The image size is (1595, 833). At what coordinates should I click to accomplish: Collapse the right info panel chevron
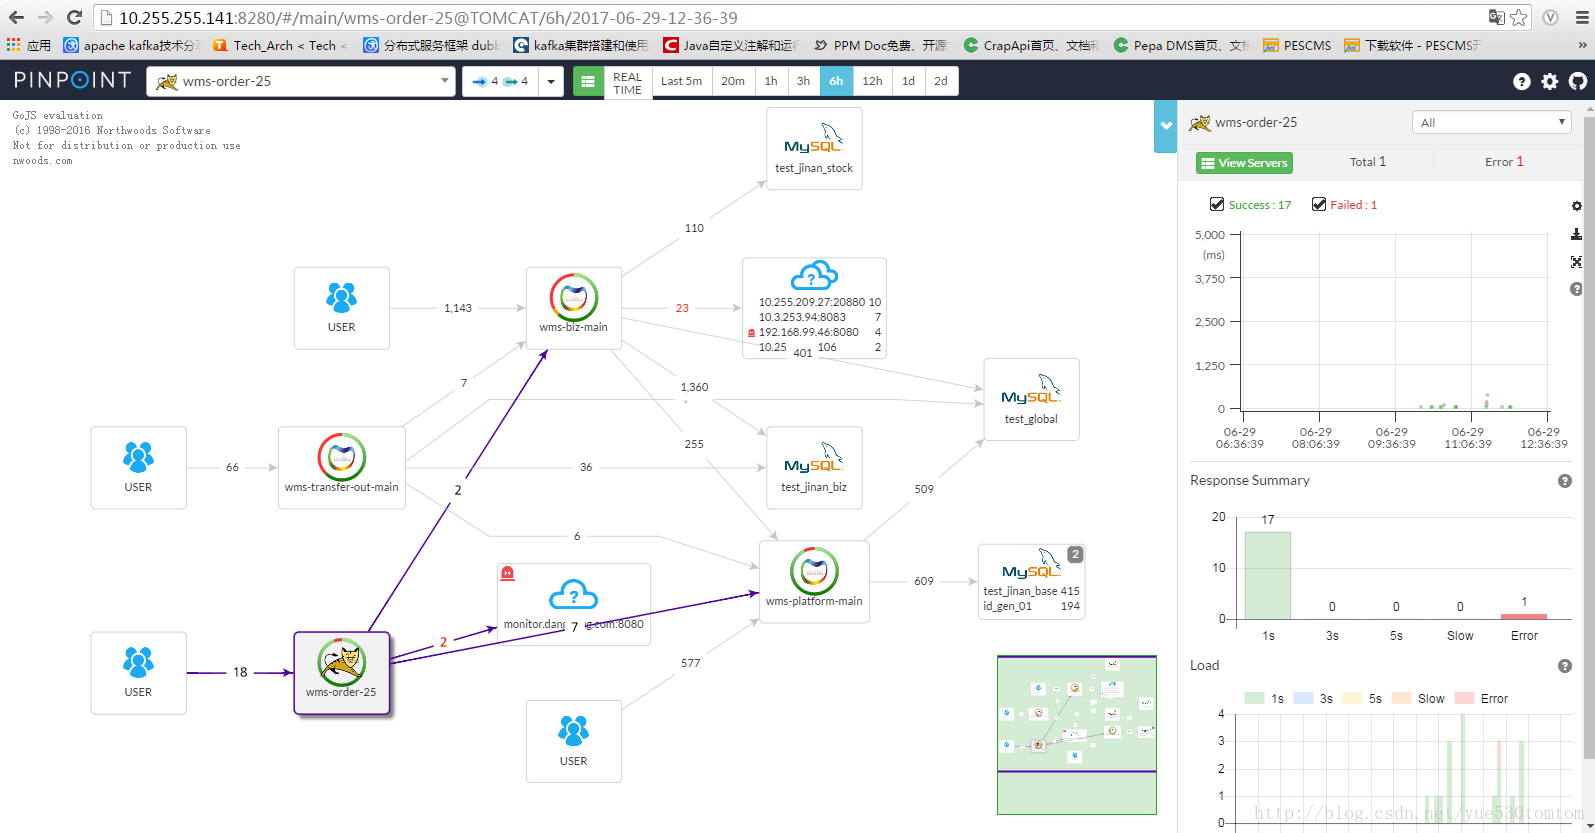1166,126
